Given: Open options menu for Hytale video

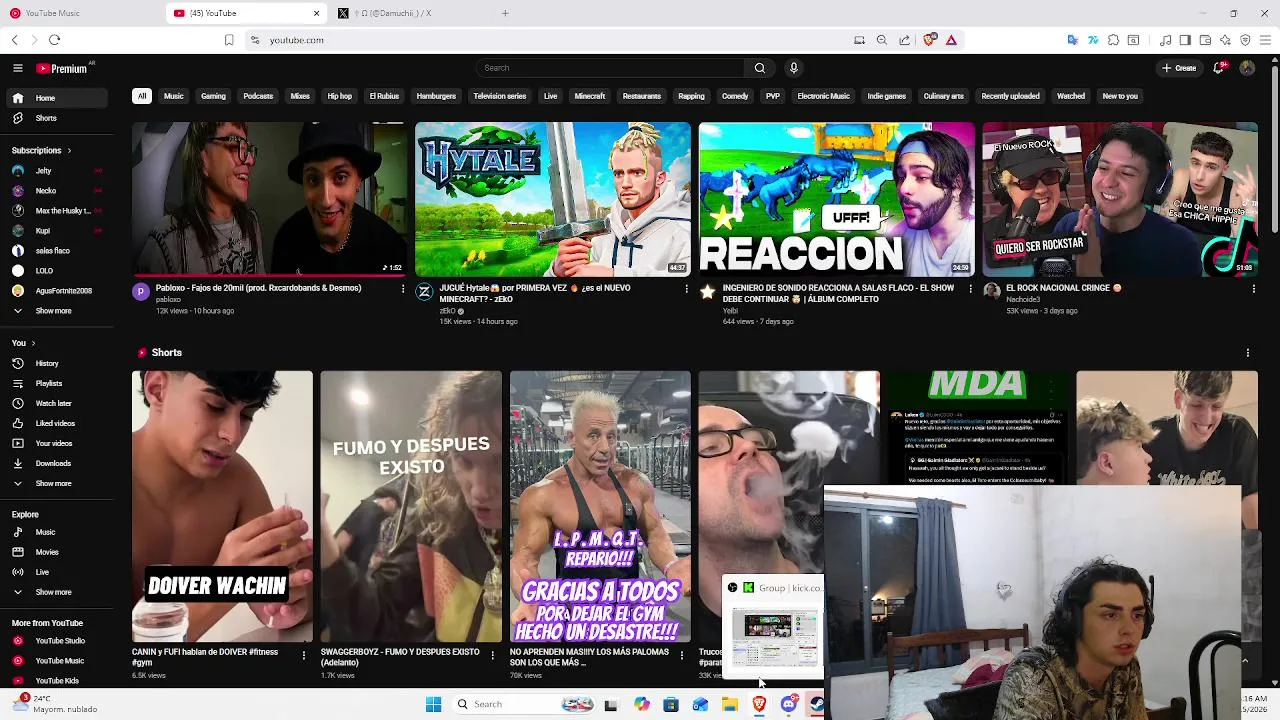Looking at the screenshot, I should [686, 289].
